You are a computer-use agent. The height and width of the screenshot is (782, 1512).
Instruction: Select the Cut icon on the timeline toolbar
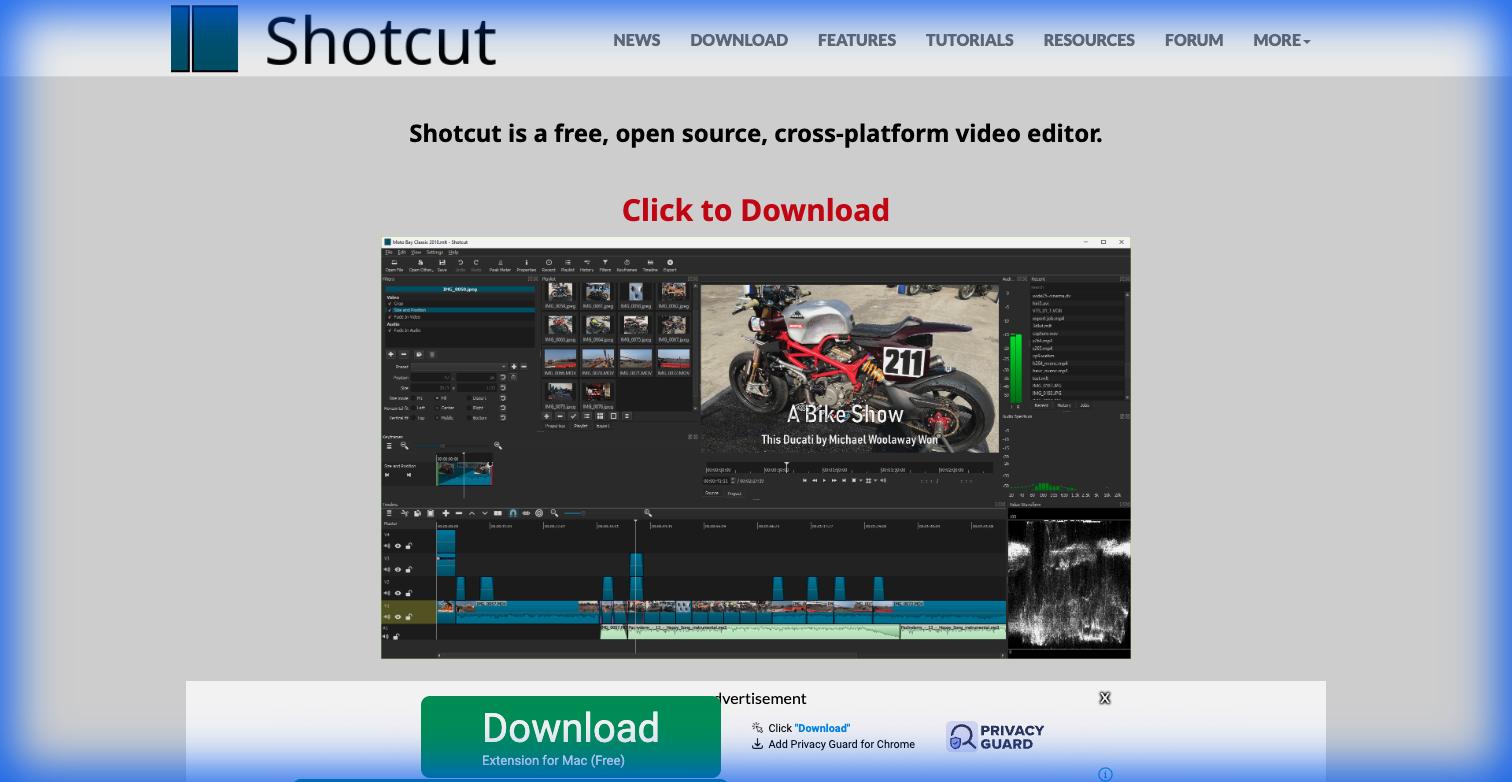pos(405,513)
